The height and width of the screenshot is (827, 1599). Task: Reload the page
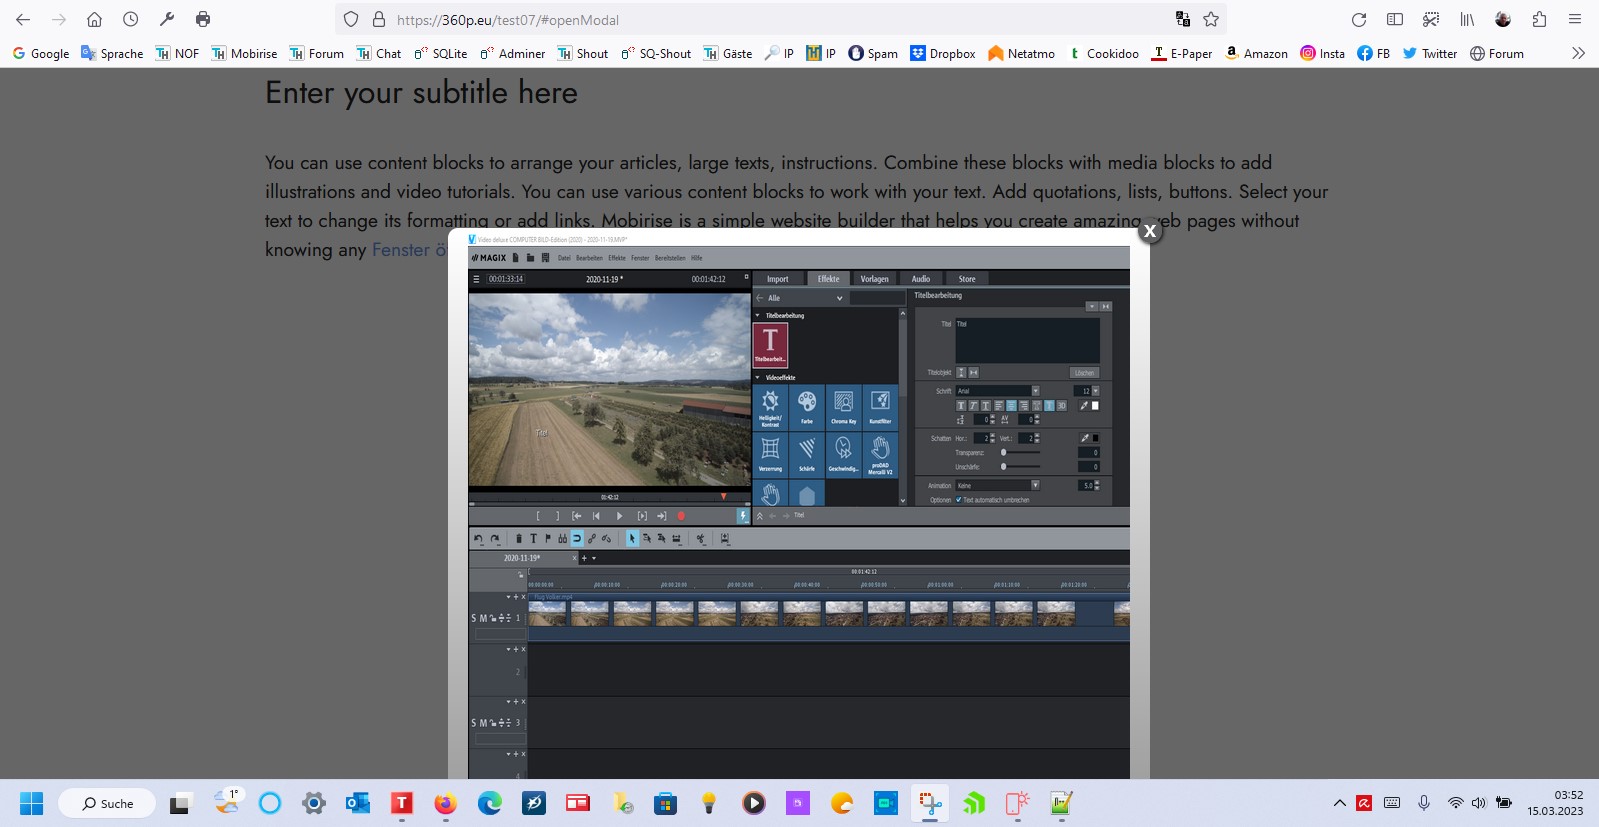click(x=1358, y=19)
